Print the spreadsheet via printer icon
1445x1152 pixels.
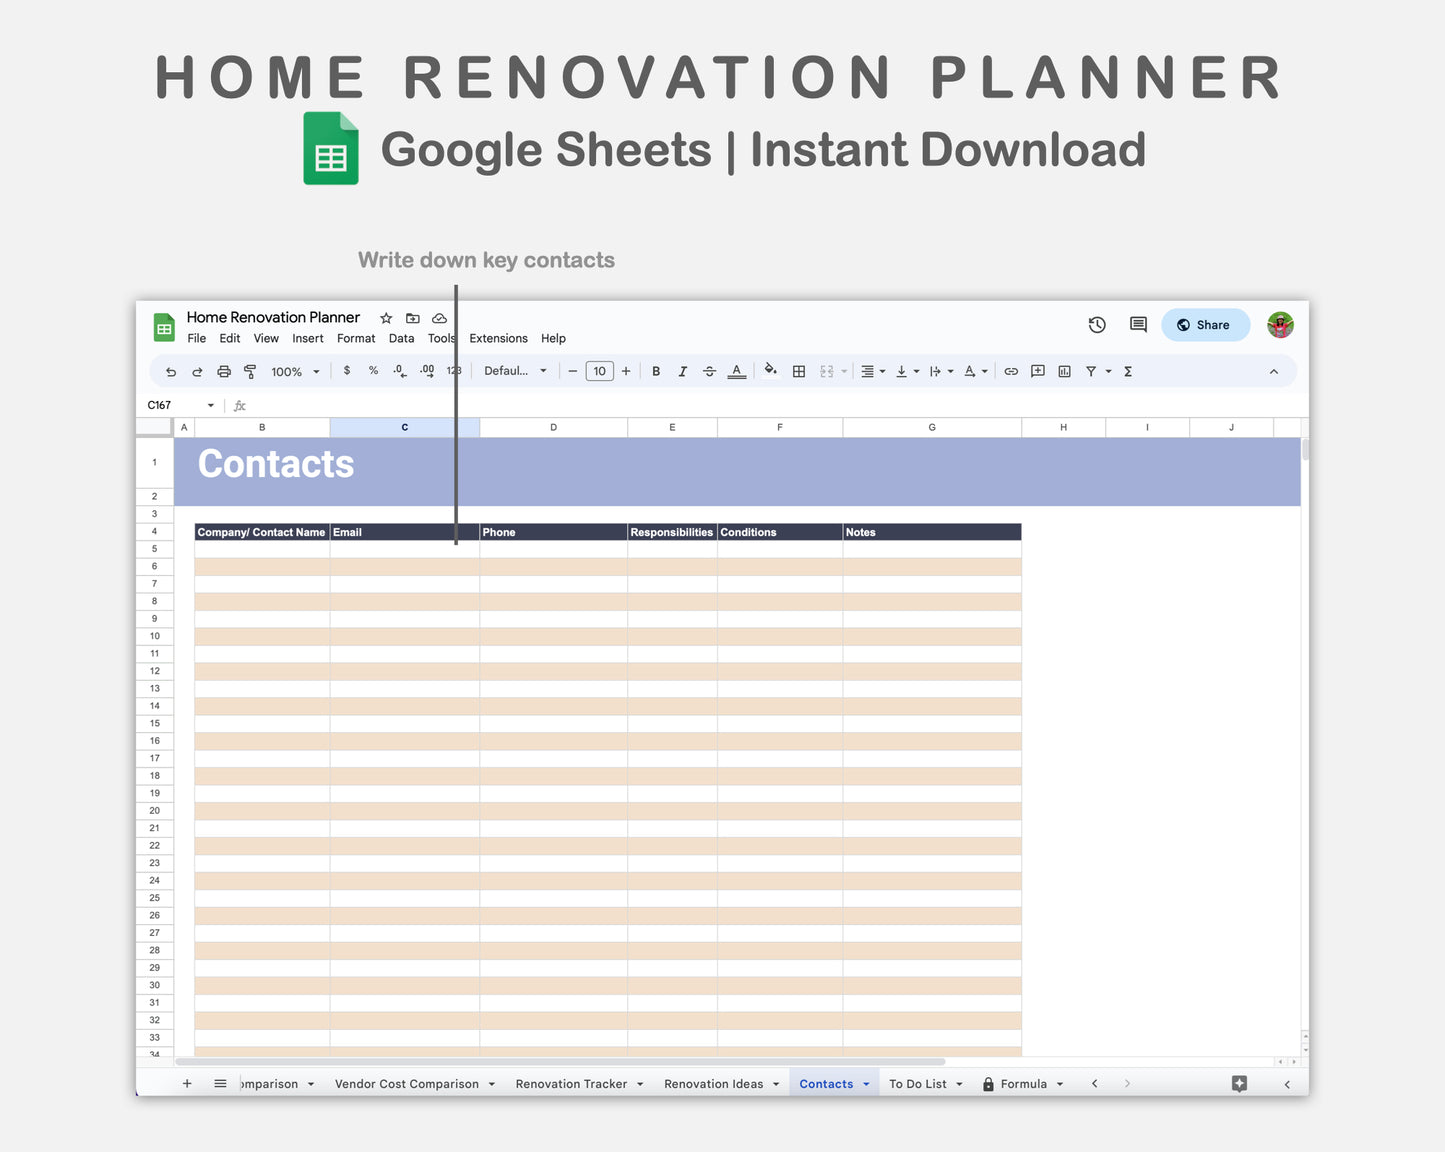pyautogui.click(x=224, y=372)
